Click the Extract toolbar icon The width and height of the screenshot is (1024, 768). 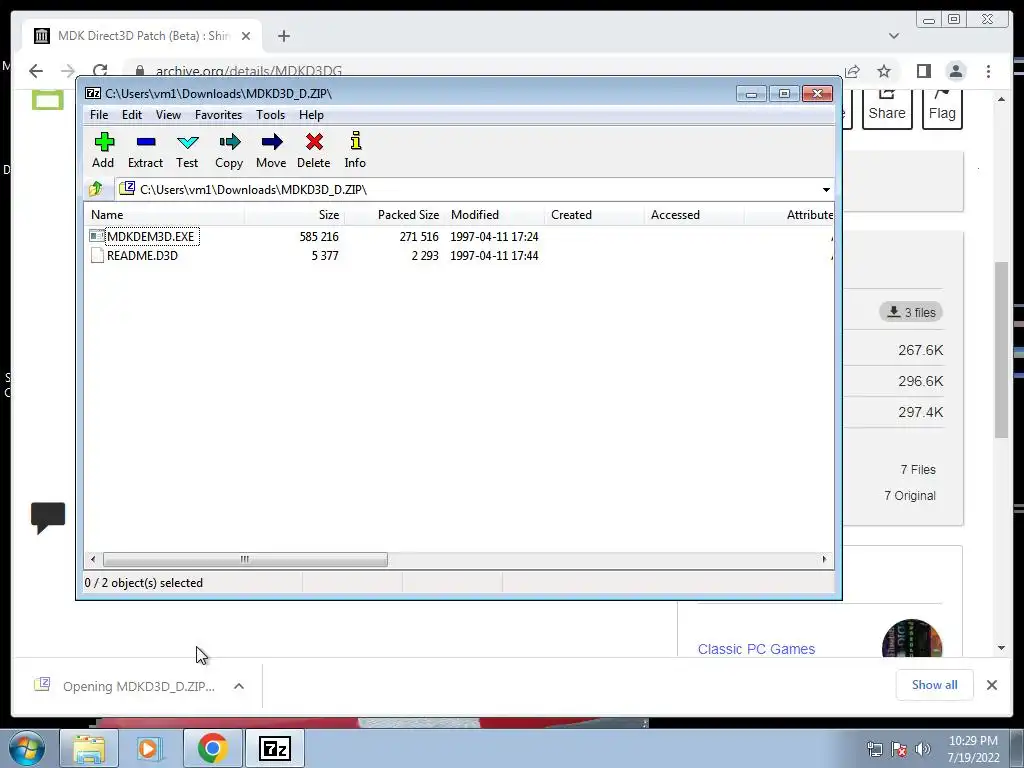tap(145, 150)
